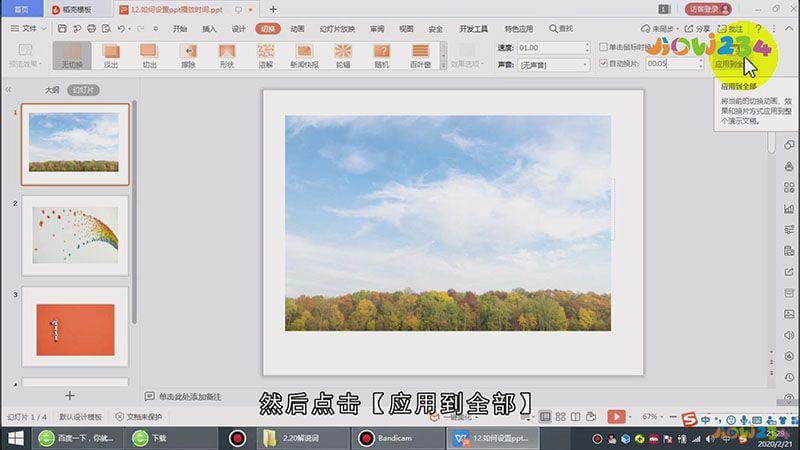Apply the 新闻快报 newsflash transition
Image resolution: width=800 pixels, height=450 pixels.
point(304,55)
